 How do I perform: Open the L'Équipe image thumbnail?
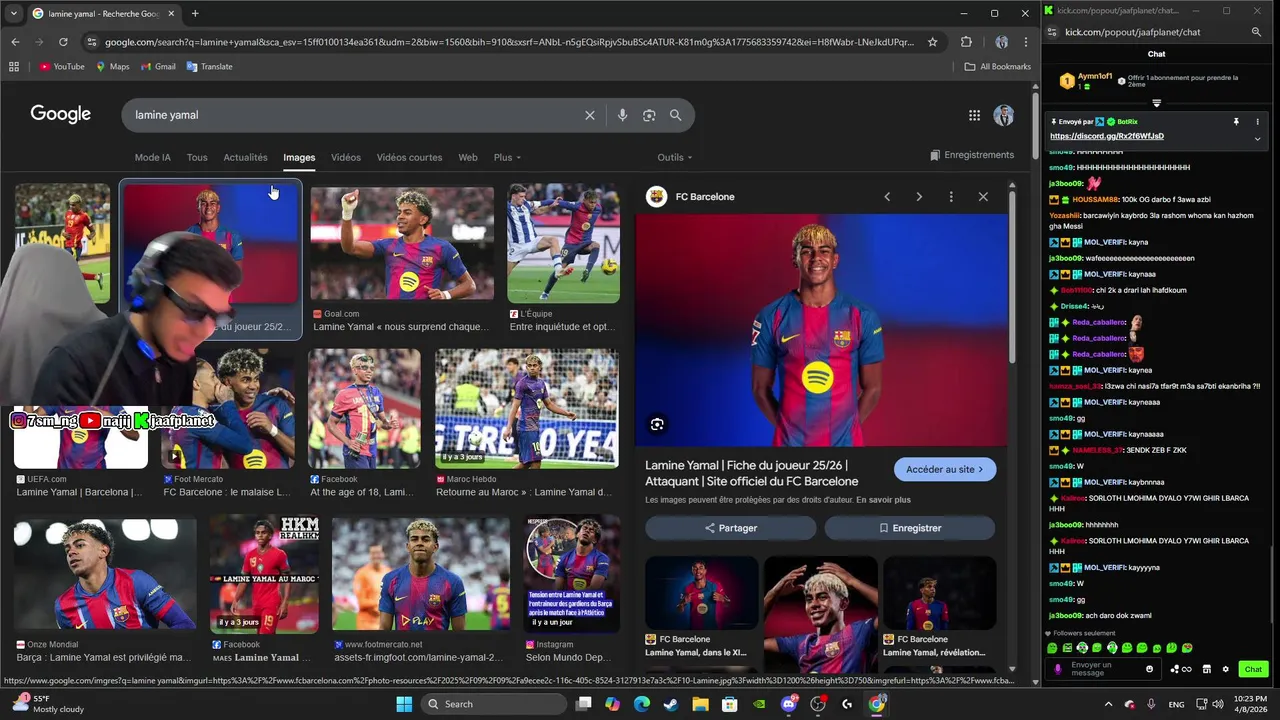pyautogui.click(x=563, y=243)
